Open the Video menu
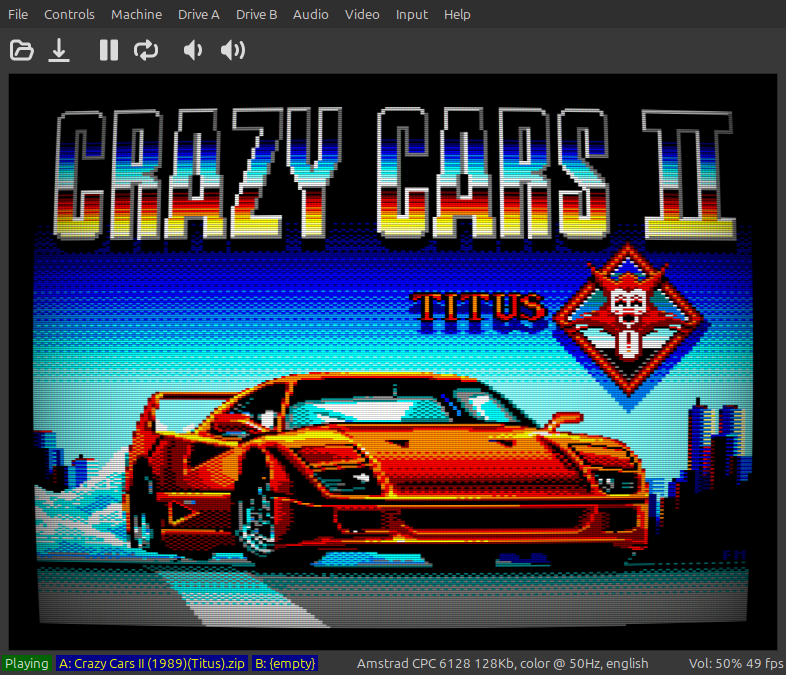 (x=362, y=15)
